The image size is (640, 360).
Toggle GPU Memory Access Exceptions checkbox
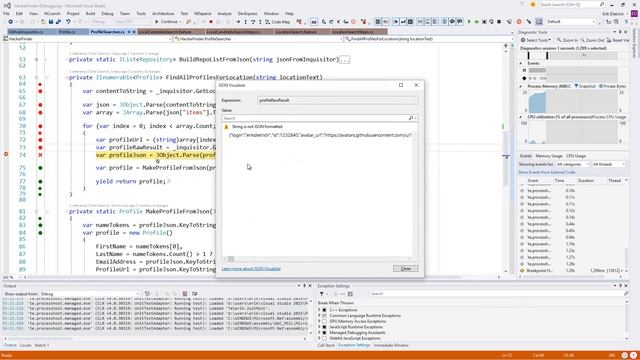(324, 322)
